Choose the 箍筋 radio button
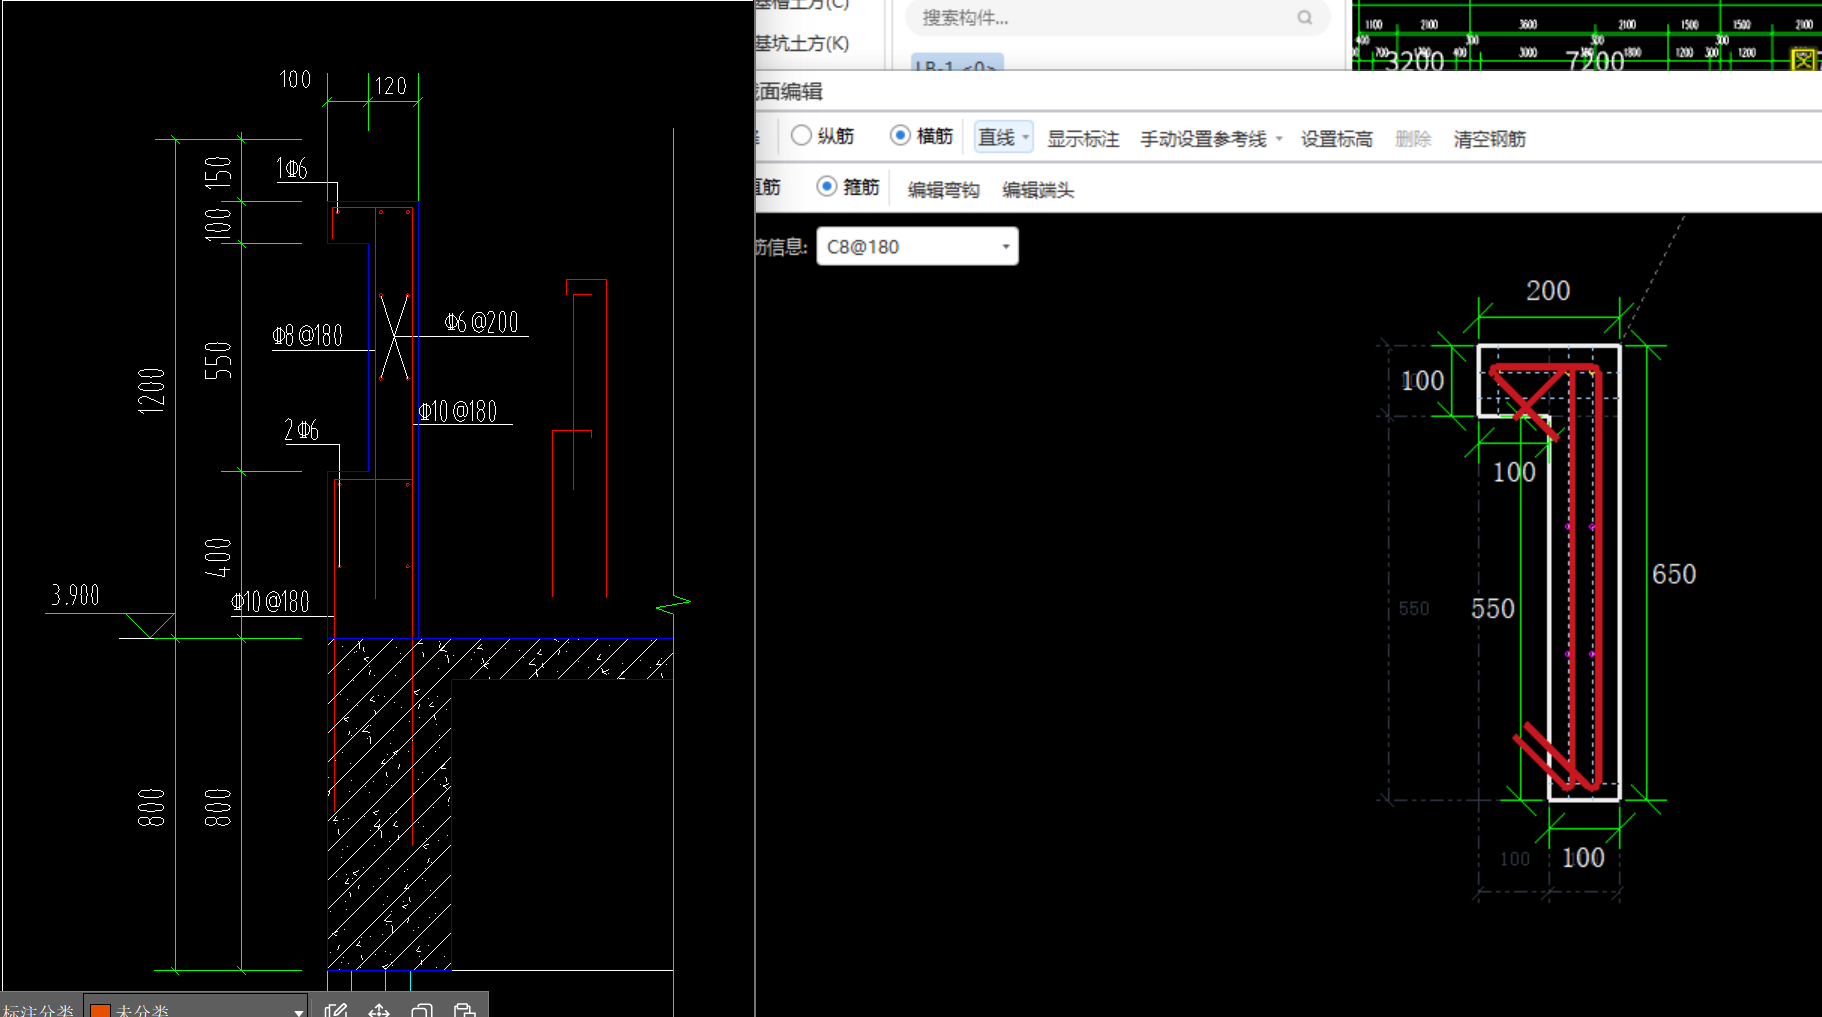This screenshot has height=1017, width=1822. [826, 186]
